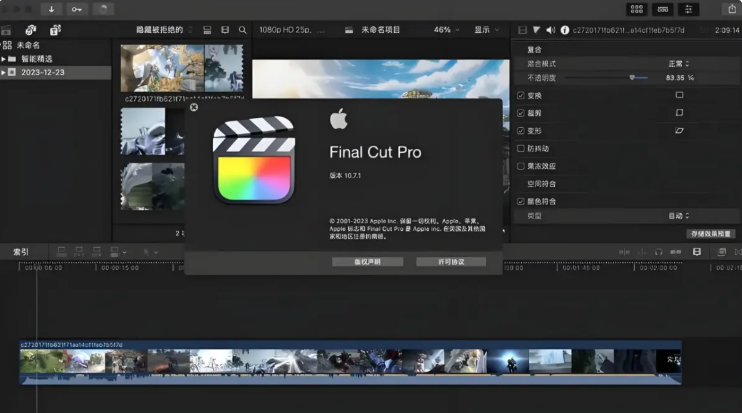This screenshot has height=413, width=742.
Task: Open the audio inspector speaker icon
Action: click(x=550, y=30)
